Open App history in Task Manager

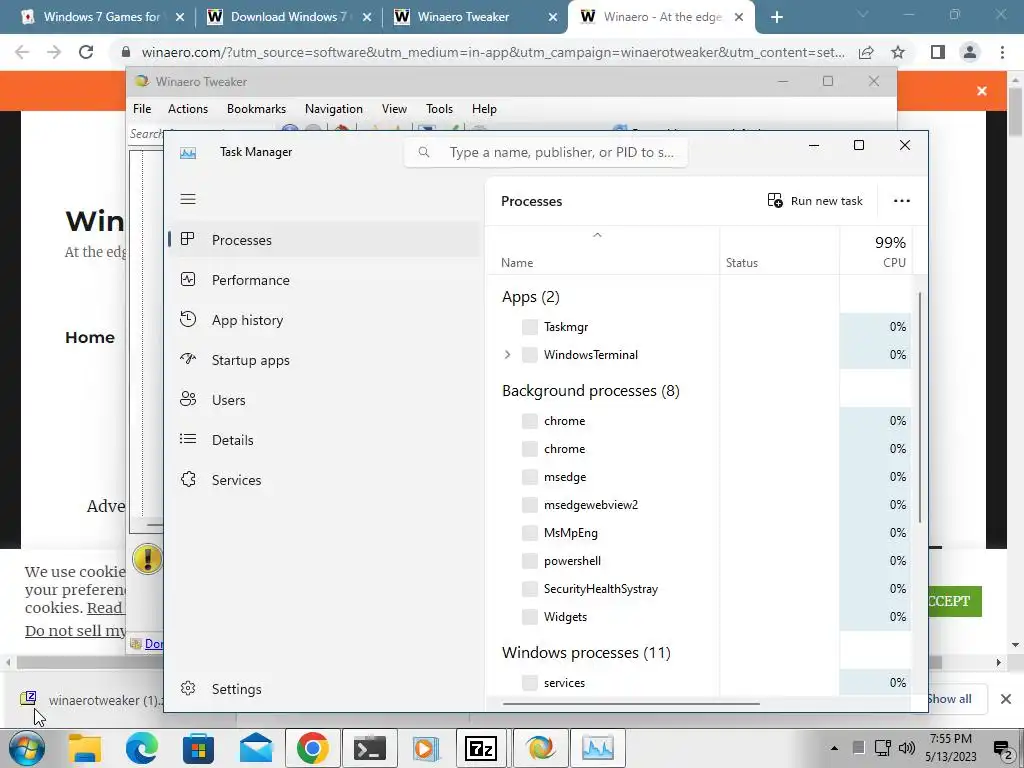coord(324,320)
